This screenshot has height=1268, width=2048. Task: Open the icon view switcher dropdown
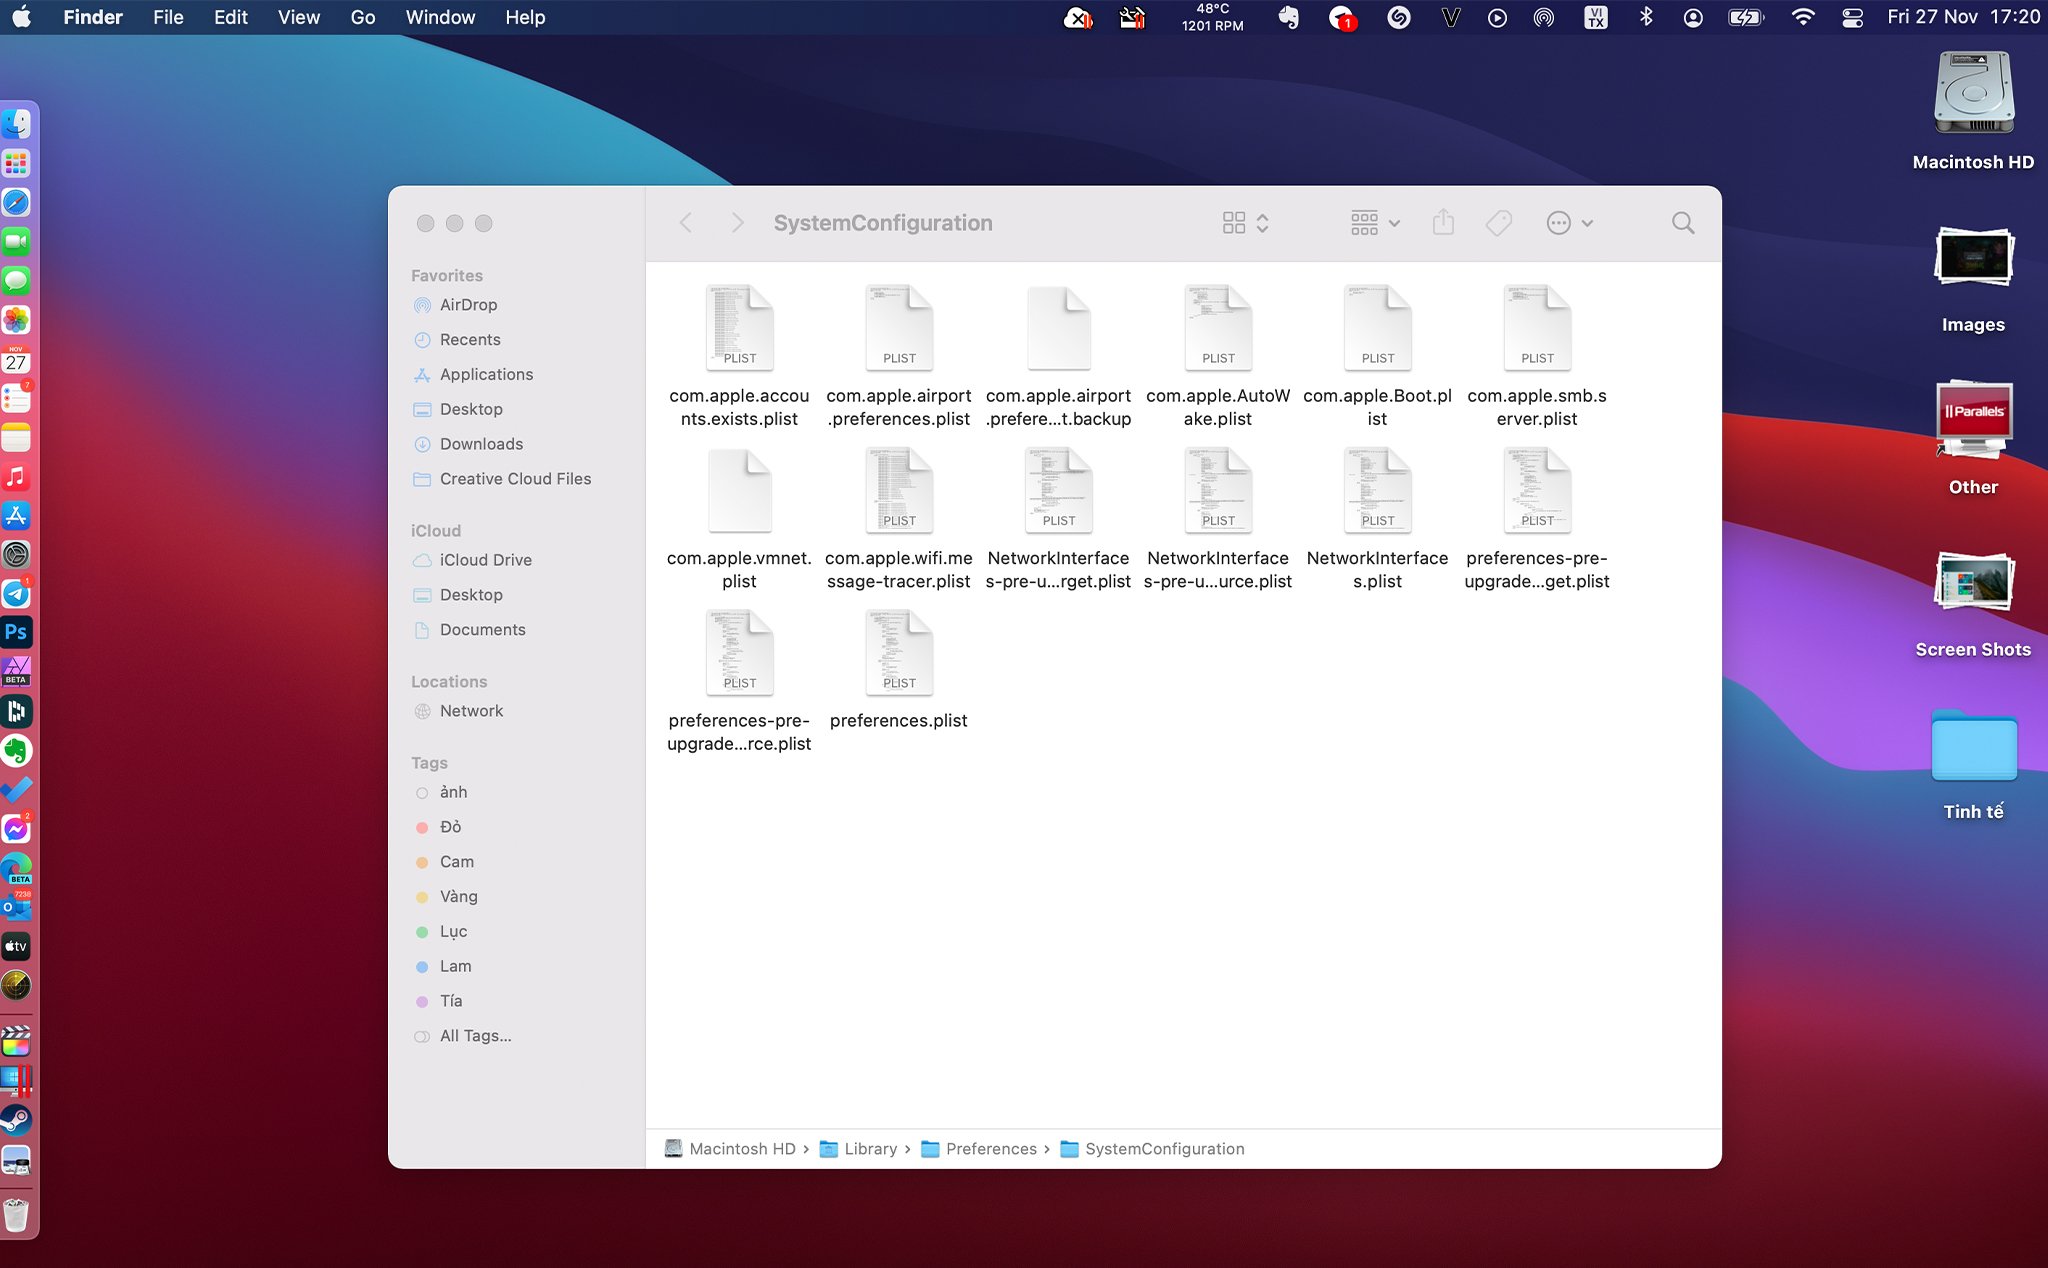(x=1245, y=223)
